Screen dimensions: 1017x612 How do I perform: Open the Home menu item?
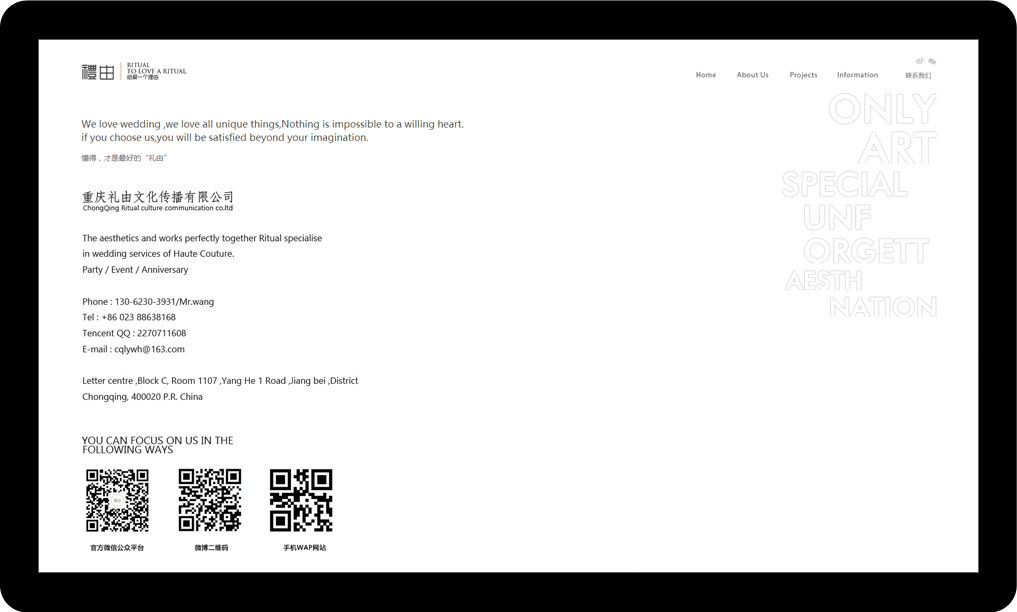point(705,75)
